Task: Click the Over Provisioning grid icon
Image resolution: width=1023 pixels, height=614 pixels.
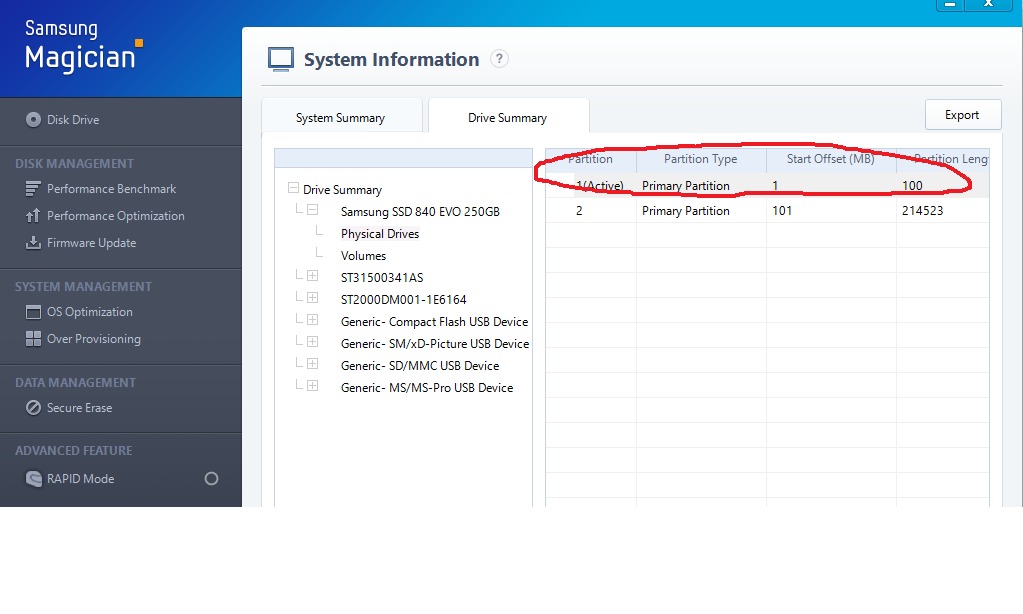Action: pos(33,339)
